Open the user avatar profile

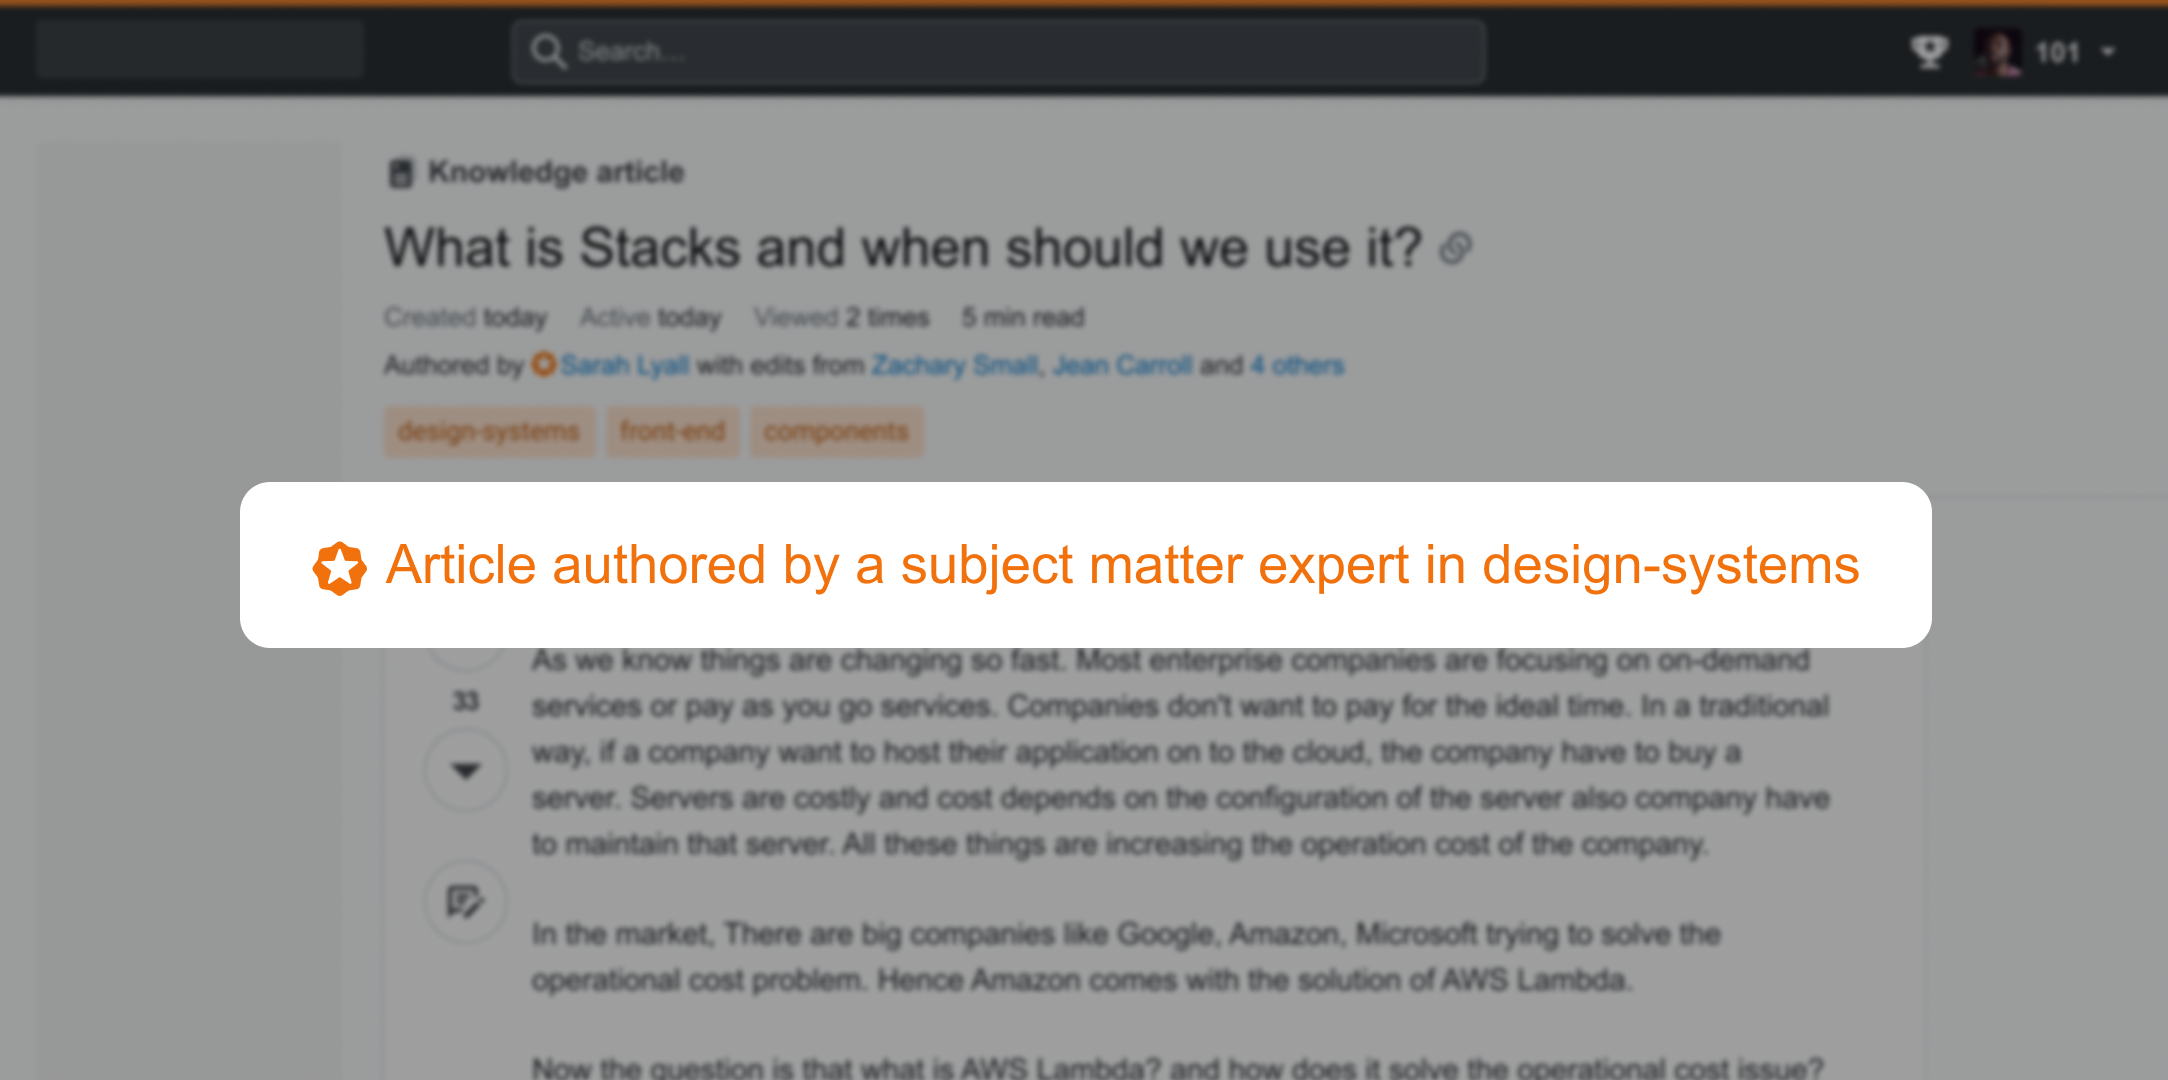click(x=1997, y=51)
